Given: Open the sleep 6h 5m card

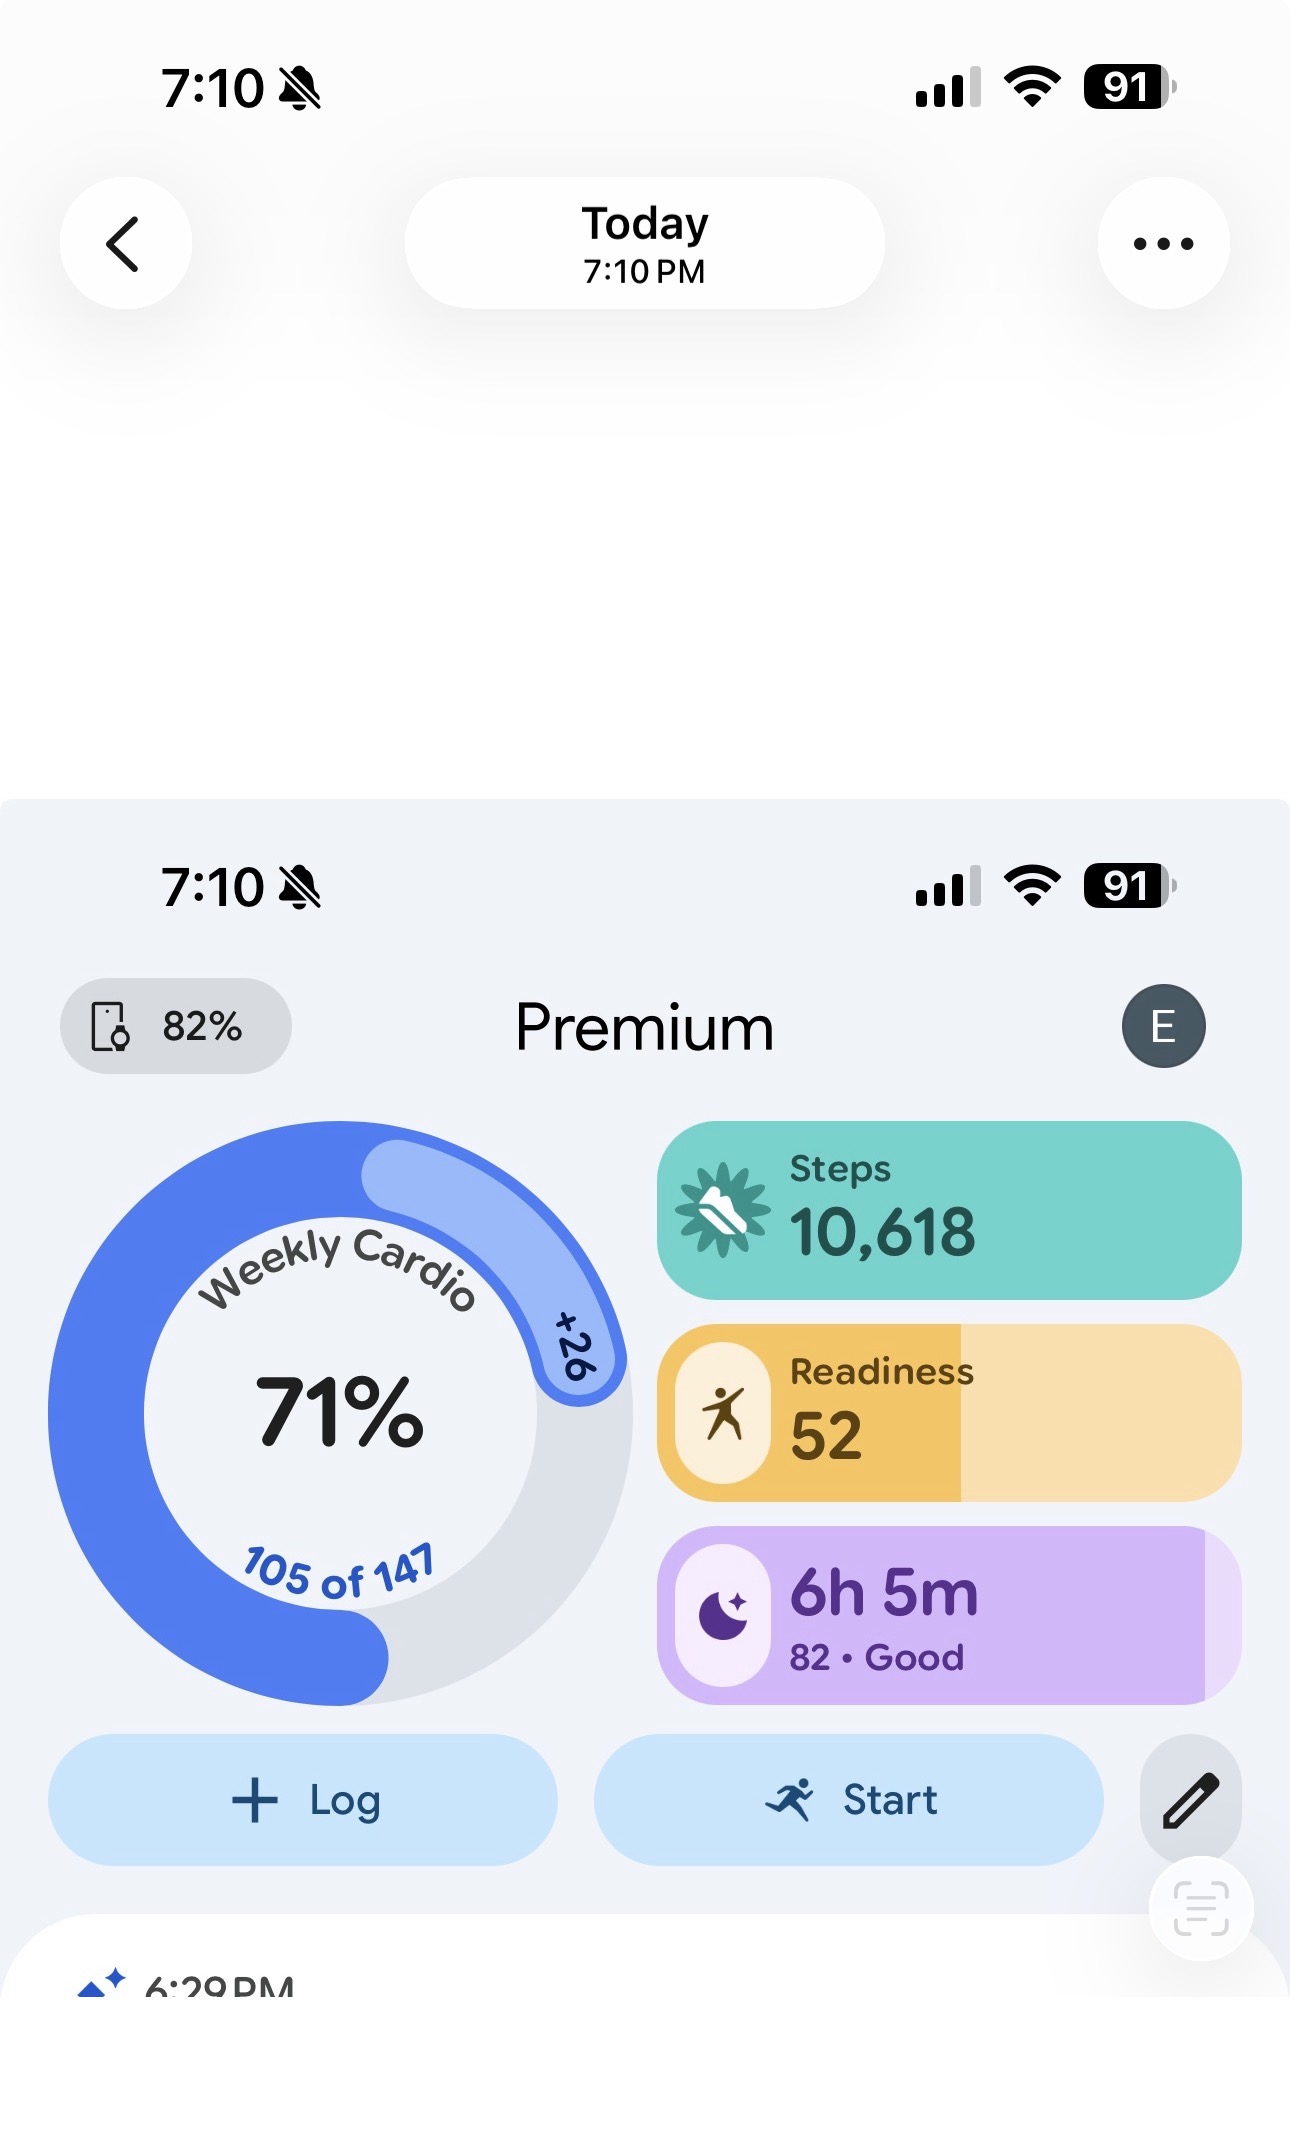Looking at the screenshot, I should click(948, 1615).
